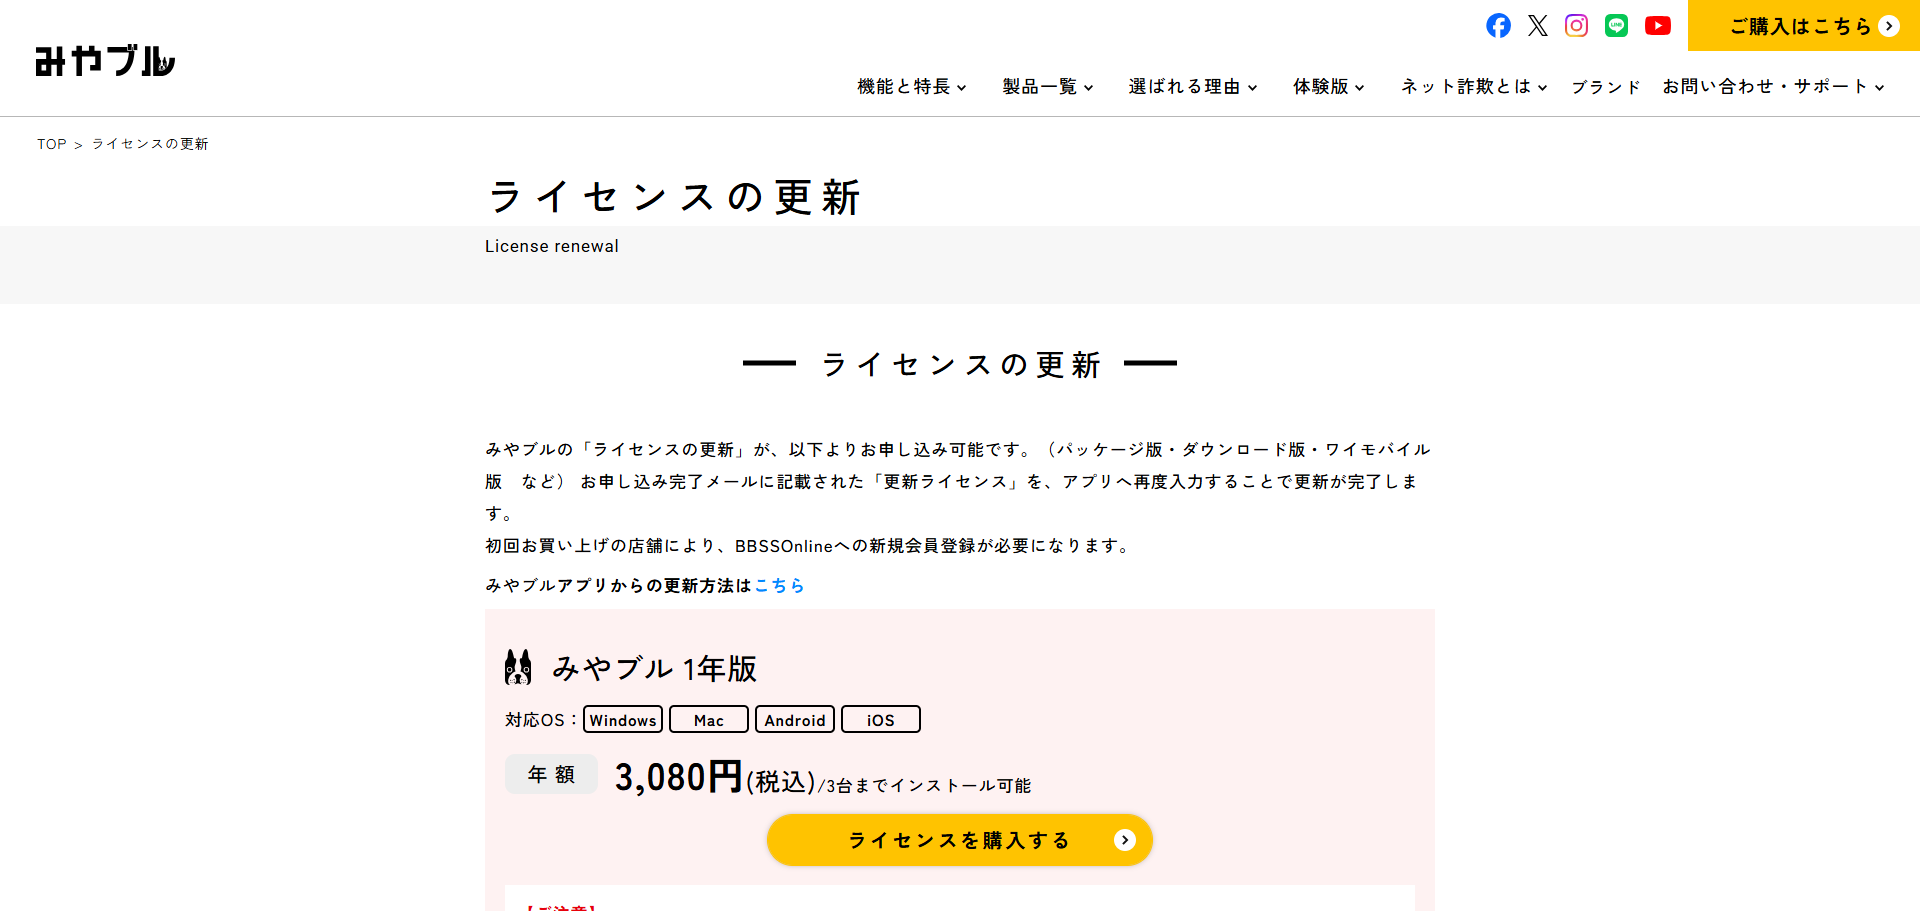Click the LINE social media icon
The width and height of the screenshot is (1920, 911).
coord(1617,26)
